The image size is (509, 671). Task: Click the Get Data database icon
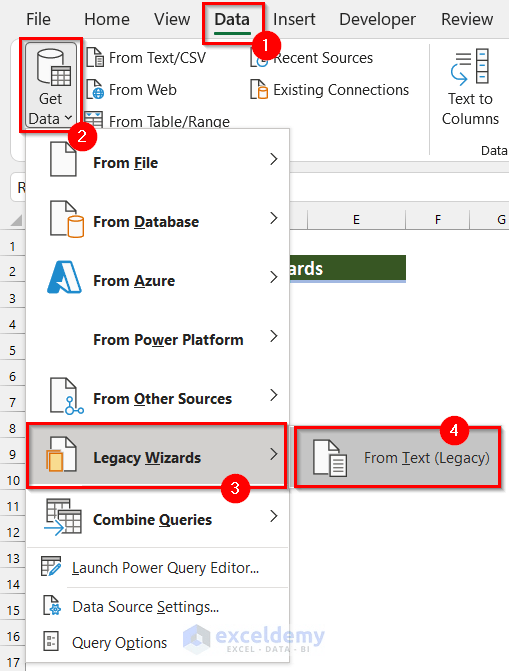pyautogui.click(x=53, y=67)
